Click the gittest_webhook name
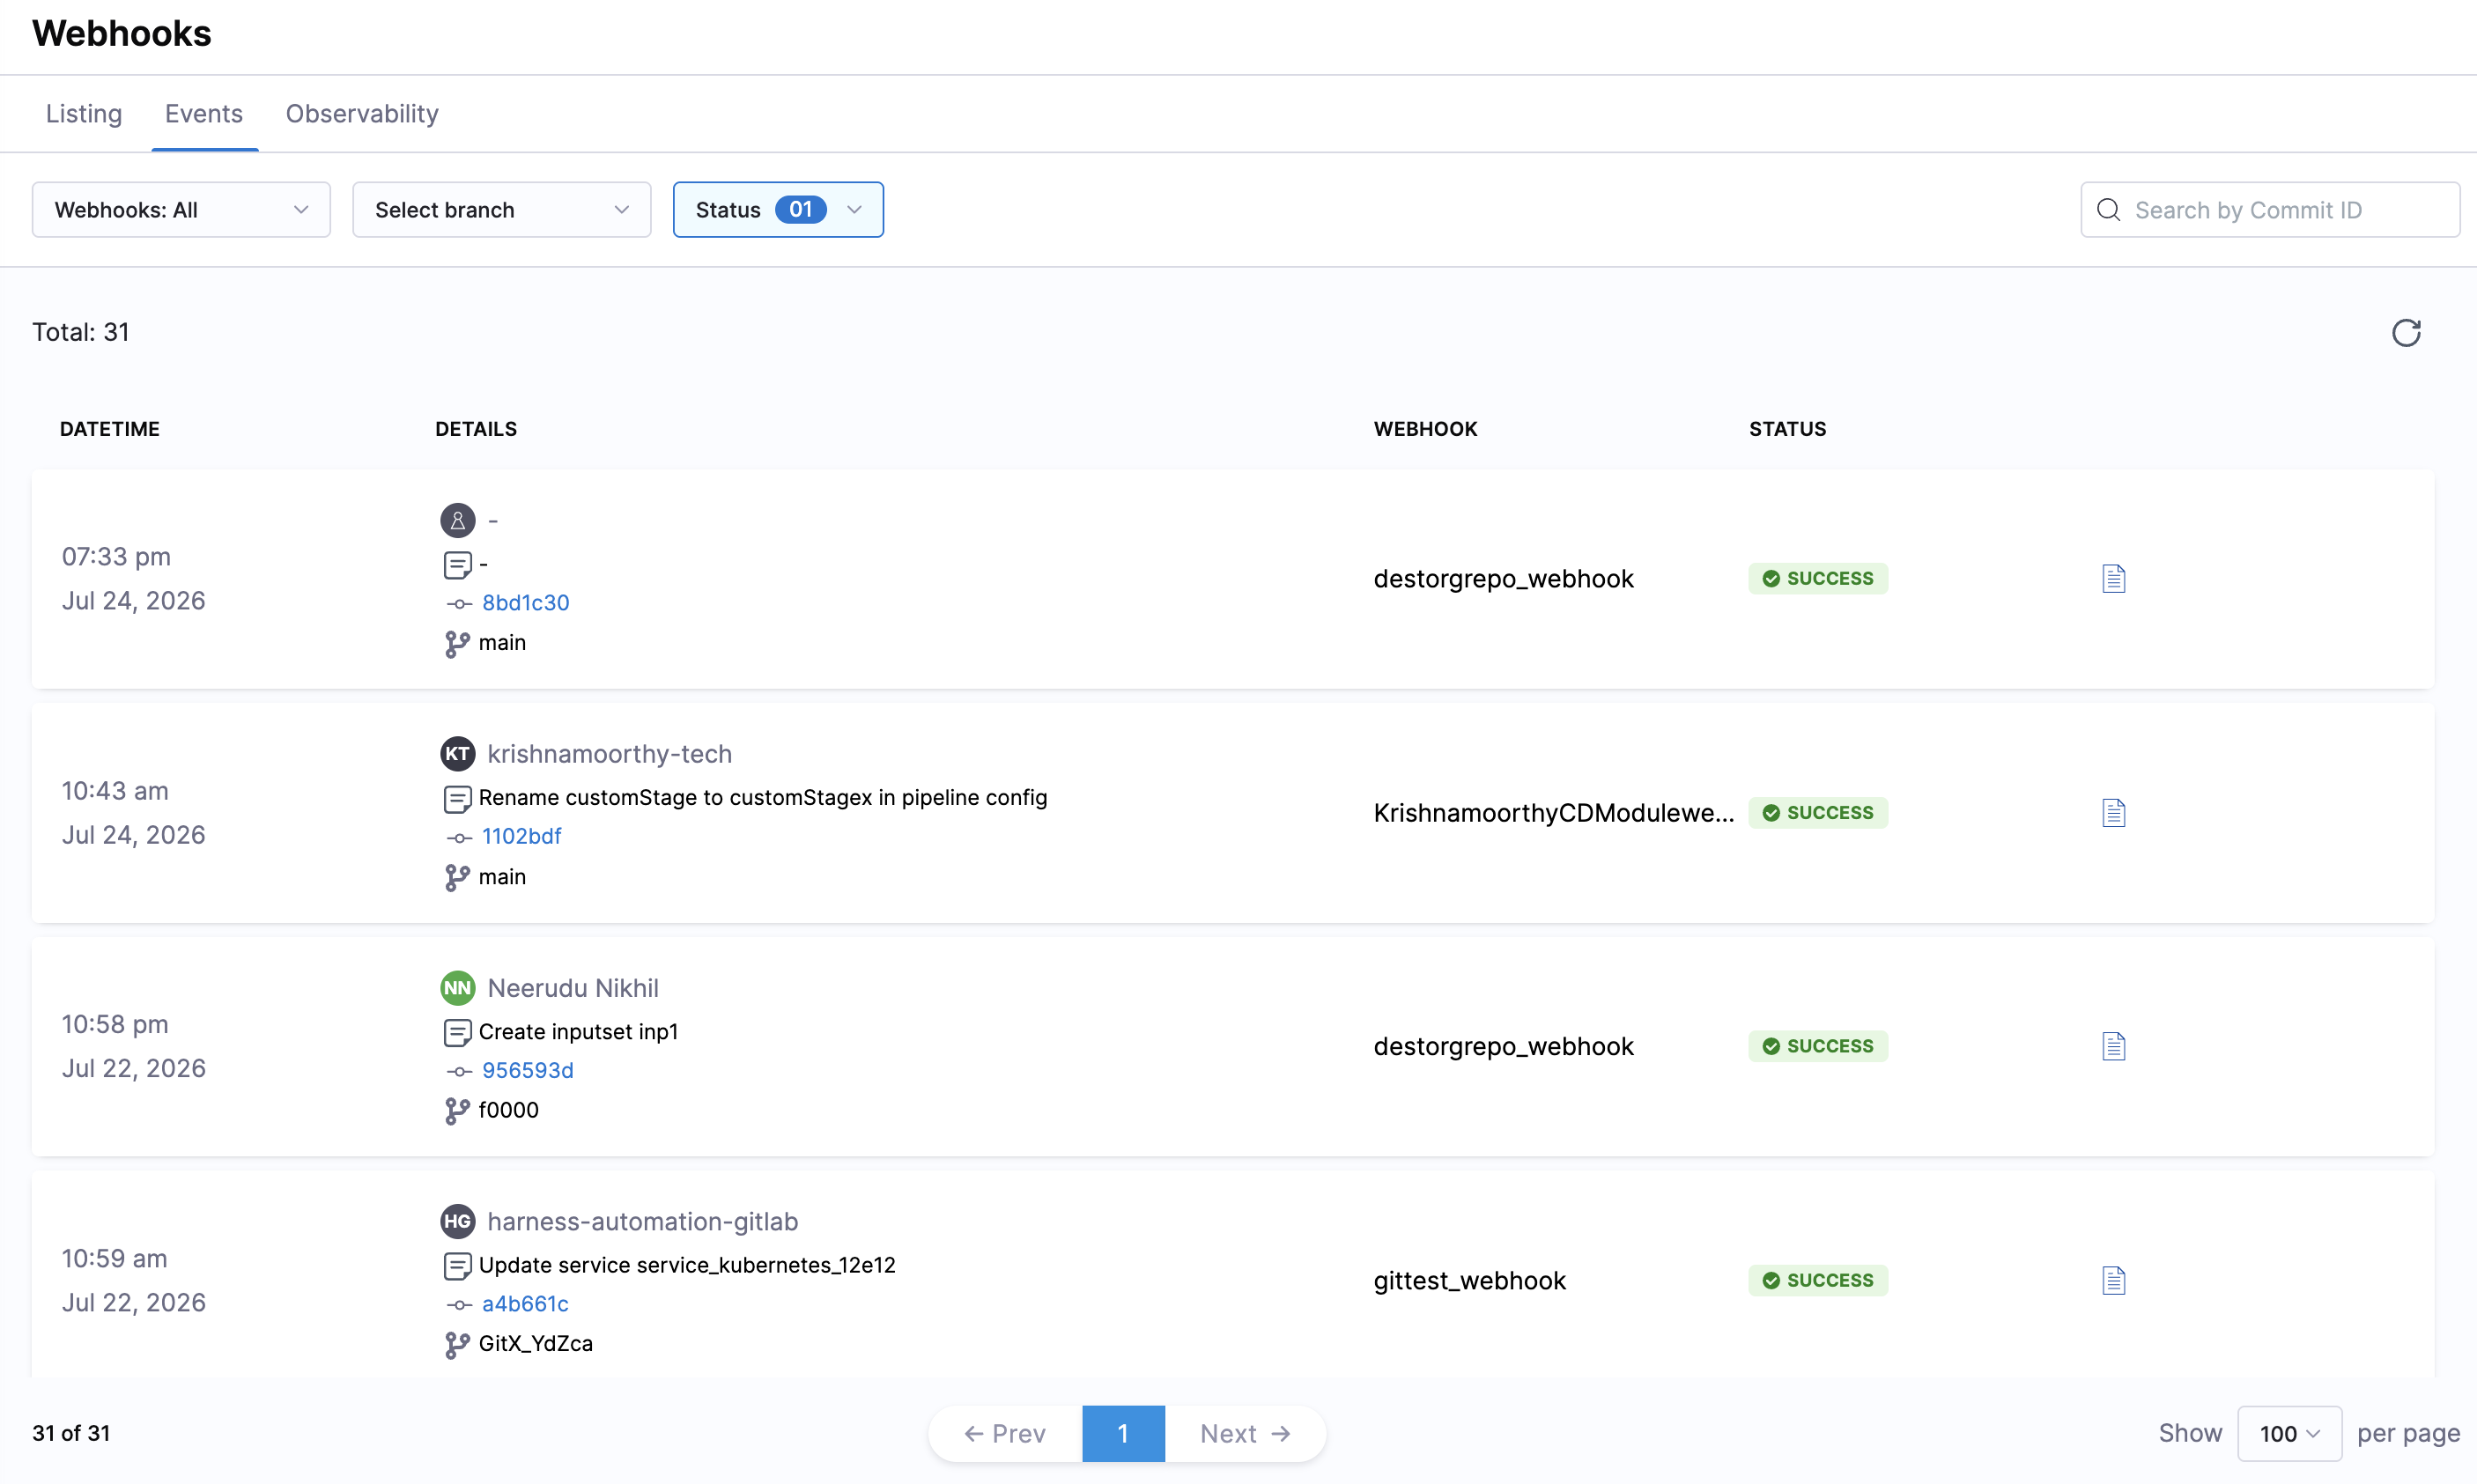This screenshot has width=2477, height=1484. coord(1469,1281)
